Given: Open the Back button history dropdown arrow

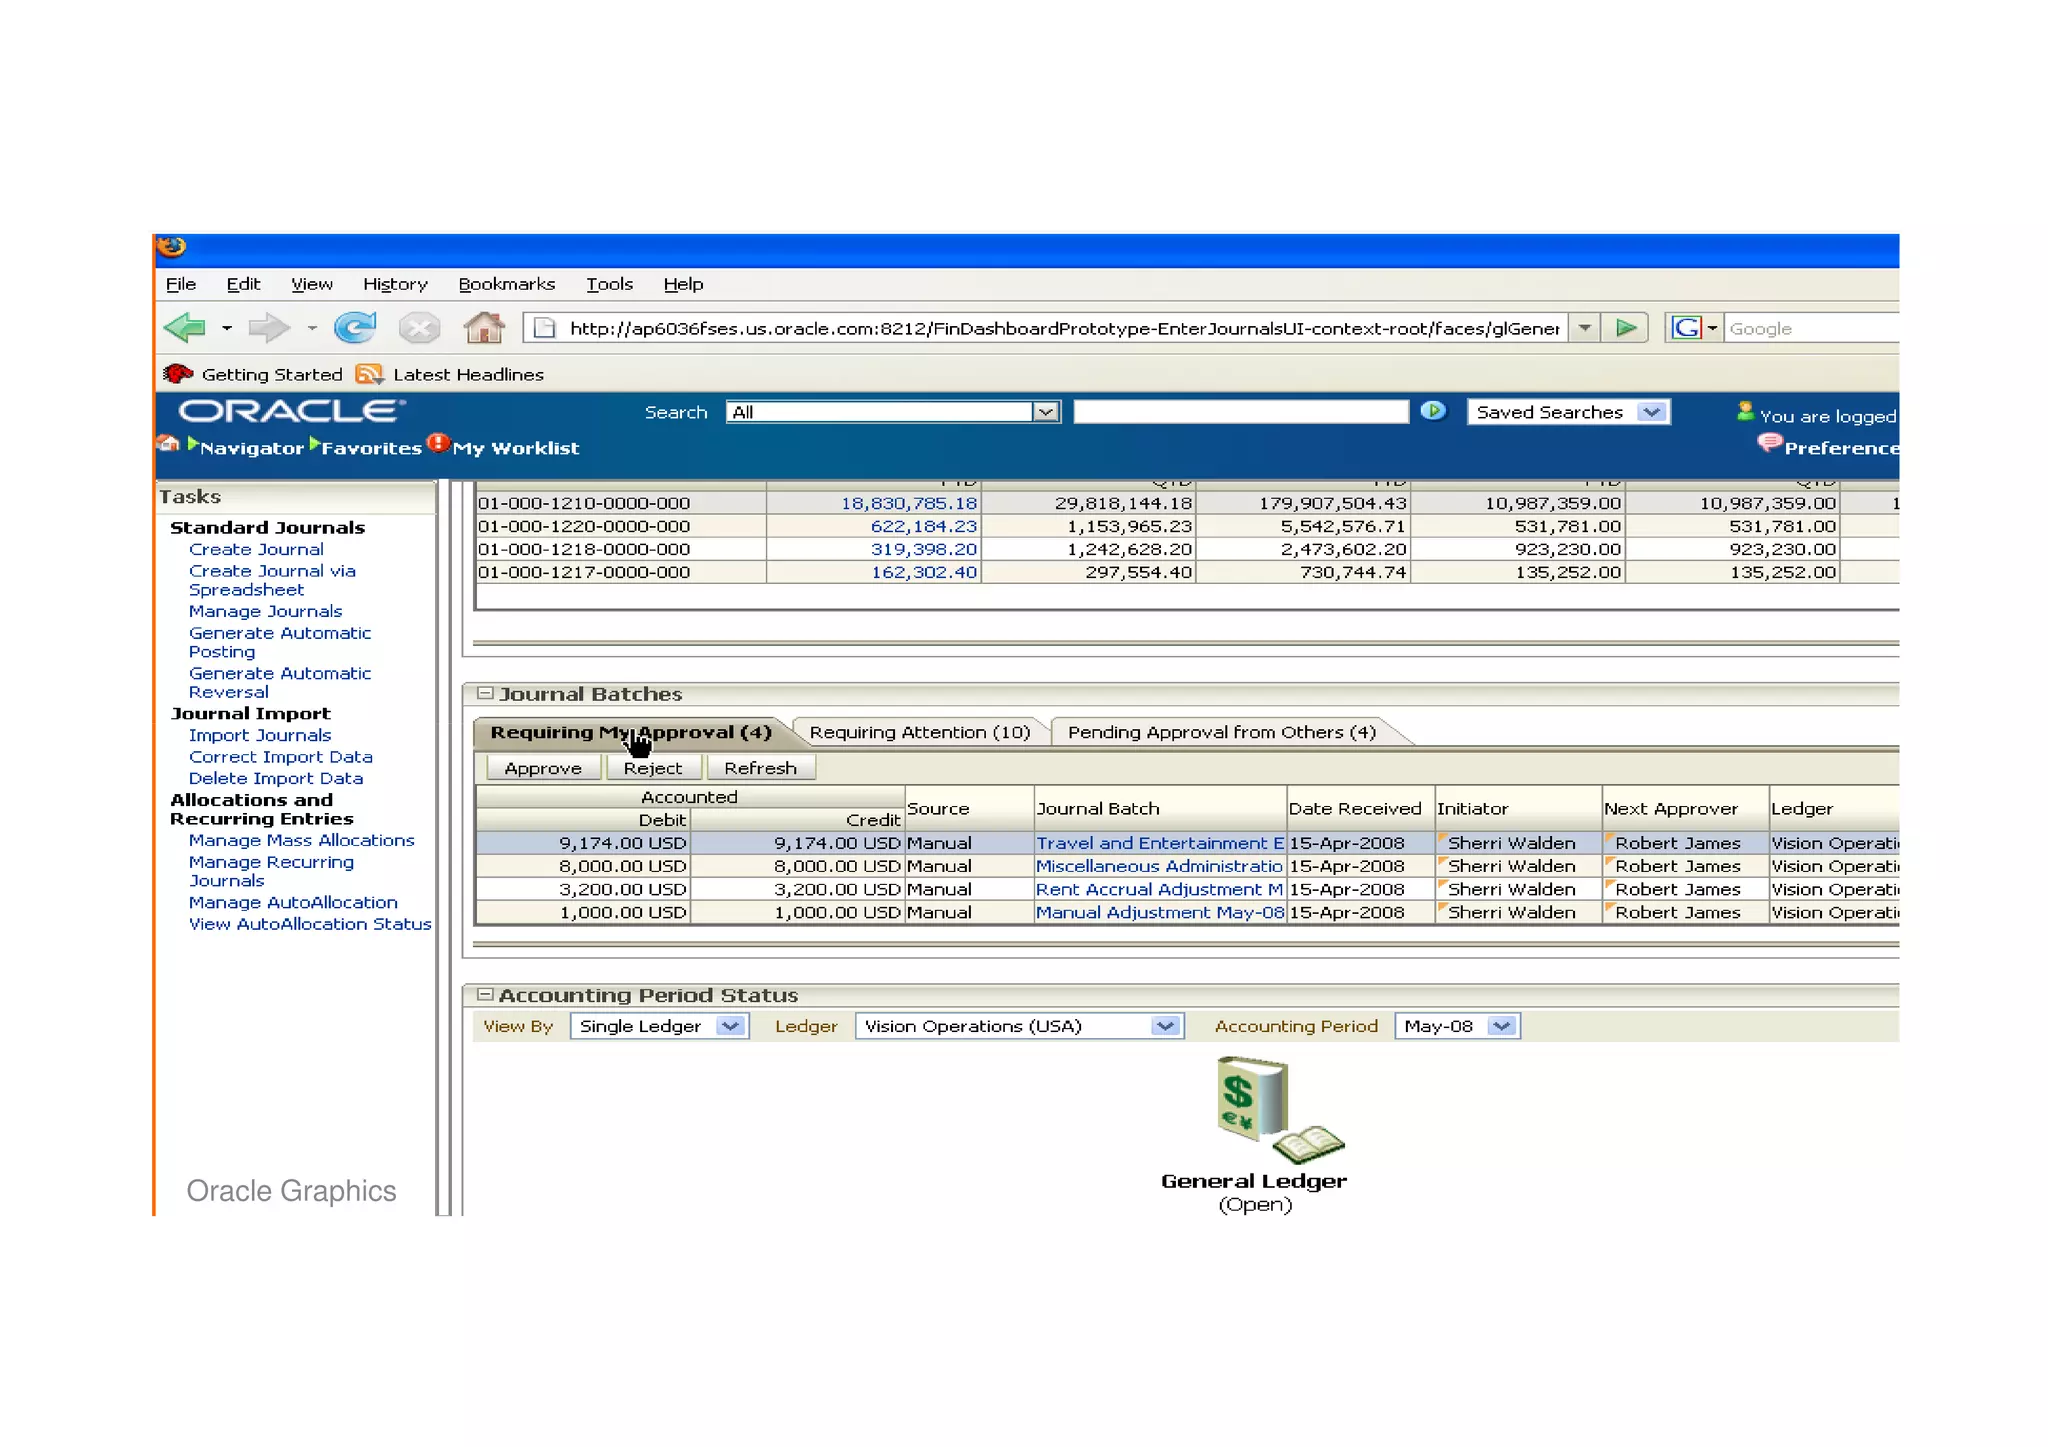Looking at the screenshot, I should pyautogui.click(x=227, y=328).
